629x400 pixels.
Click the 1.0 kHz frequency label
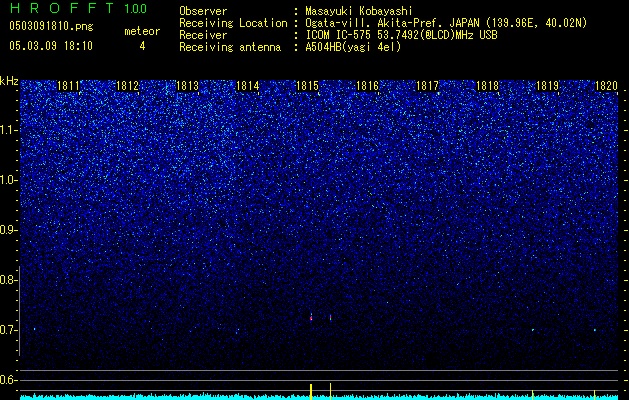8,180
